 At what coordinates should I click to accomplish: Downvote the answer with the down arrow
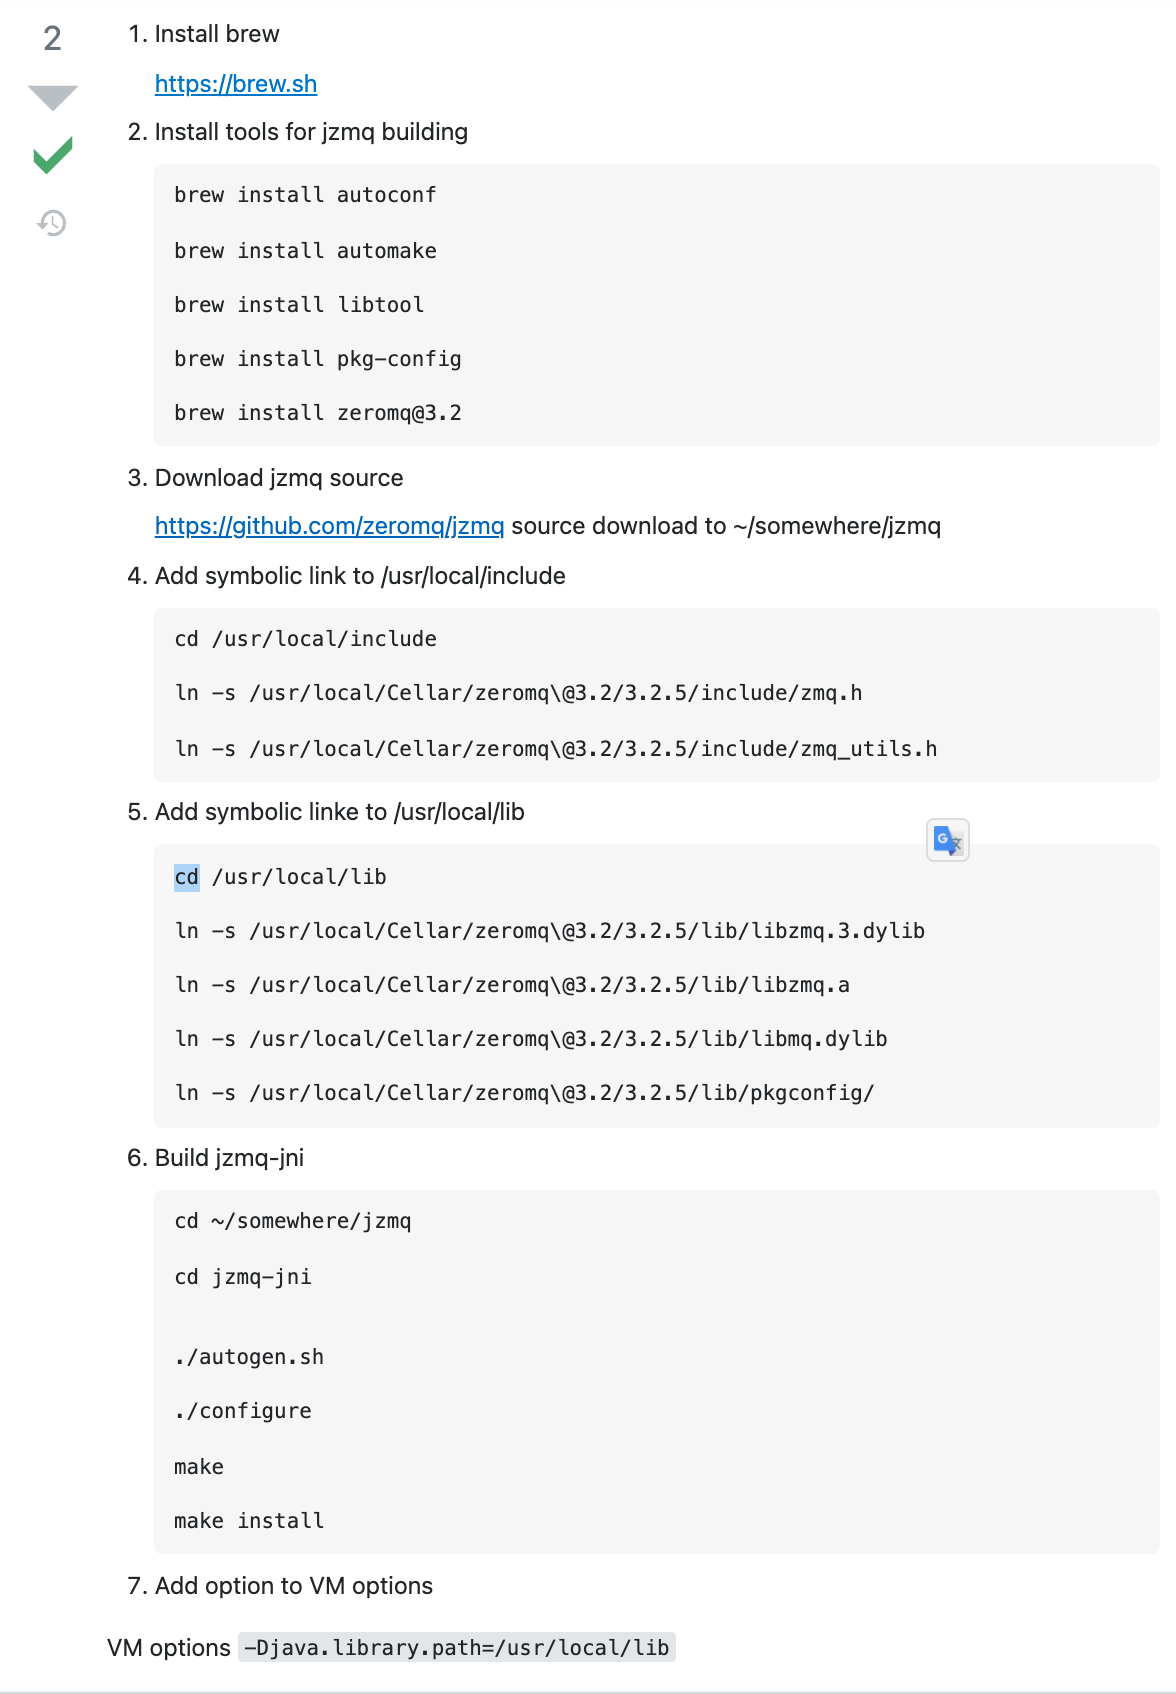point(53,97)
